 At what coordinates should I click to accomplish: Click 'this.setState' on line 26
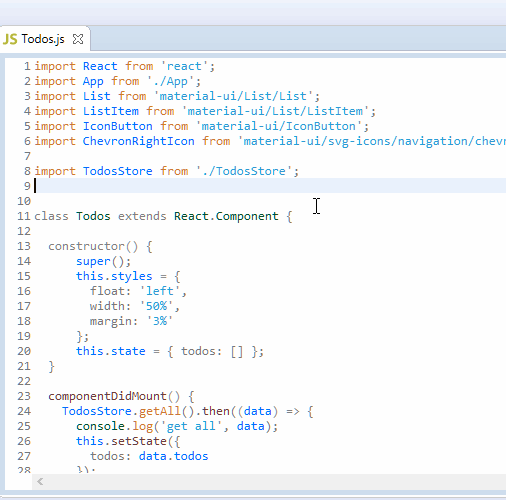pos(121,441)
